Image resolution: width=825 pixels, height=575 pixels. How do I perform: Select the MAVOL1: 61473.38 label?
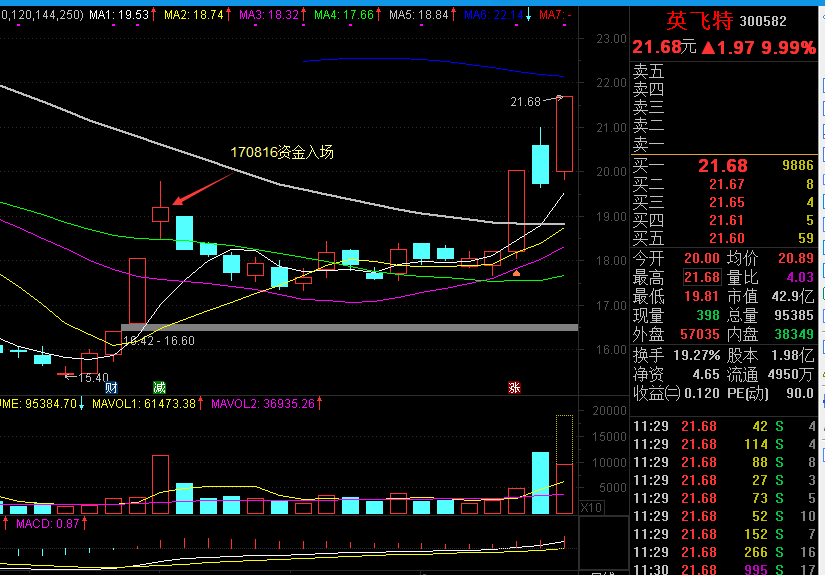click(x=144, y=403)
